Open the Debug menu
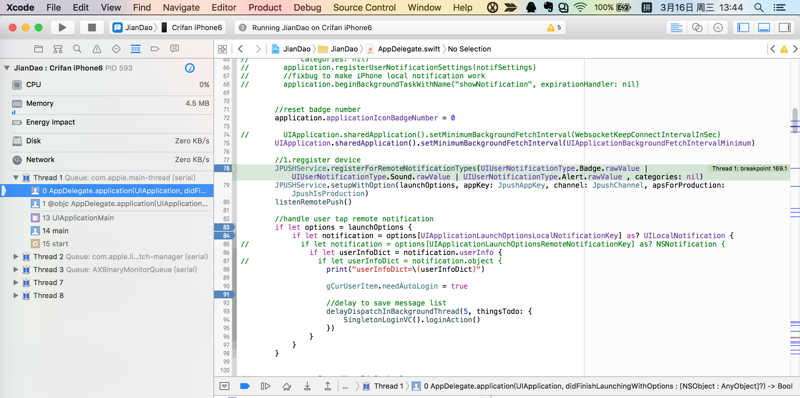 308,8
